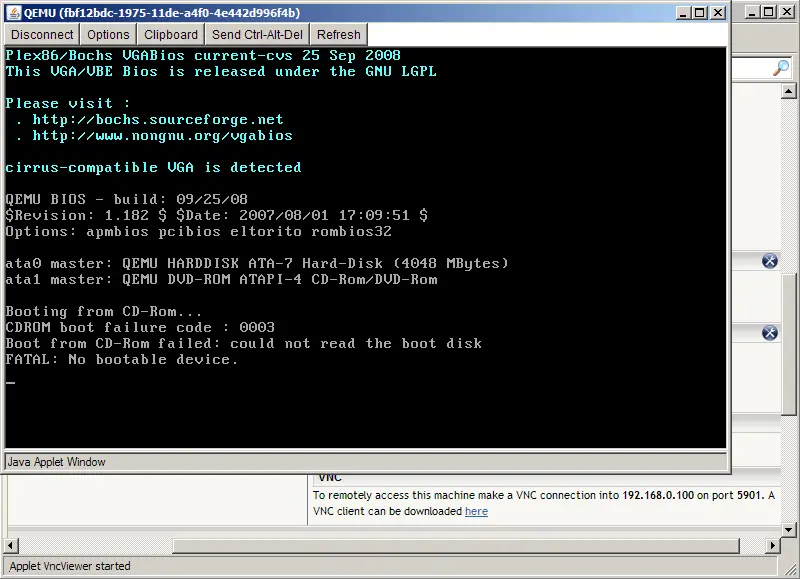Click the upper blue X icon in the background panel
Screen dimensions: 800x579
point(769,261)
